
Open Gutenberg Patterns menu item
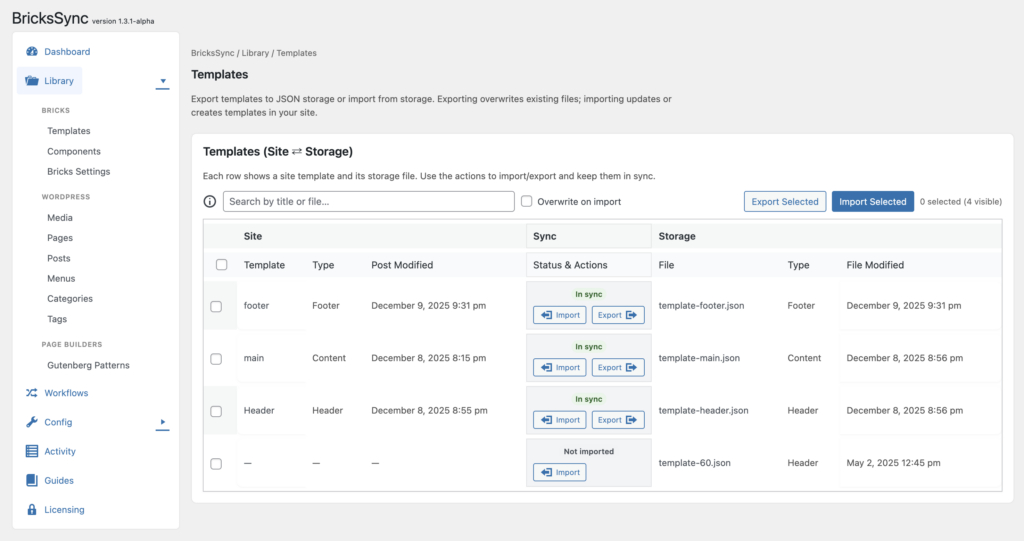pos(88,366)
